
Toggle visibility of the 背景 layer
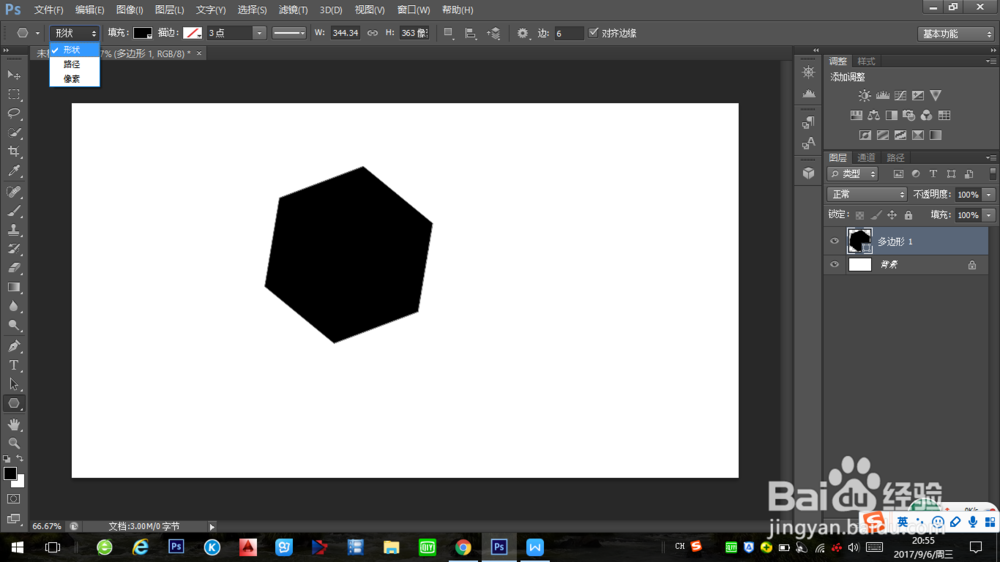point(834,265)
